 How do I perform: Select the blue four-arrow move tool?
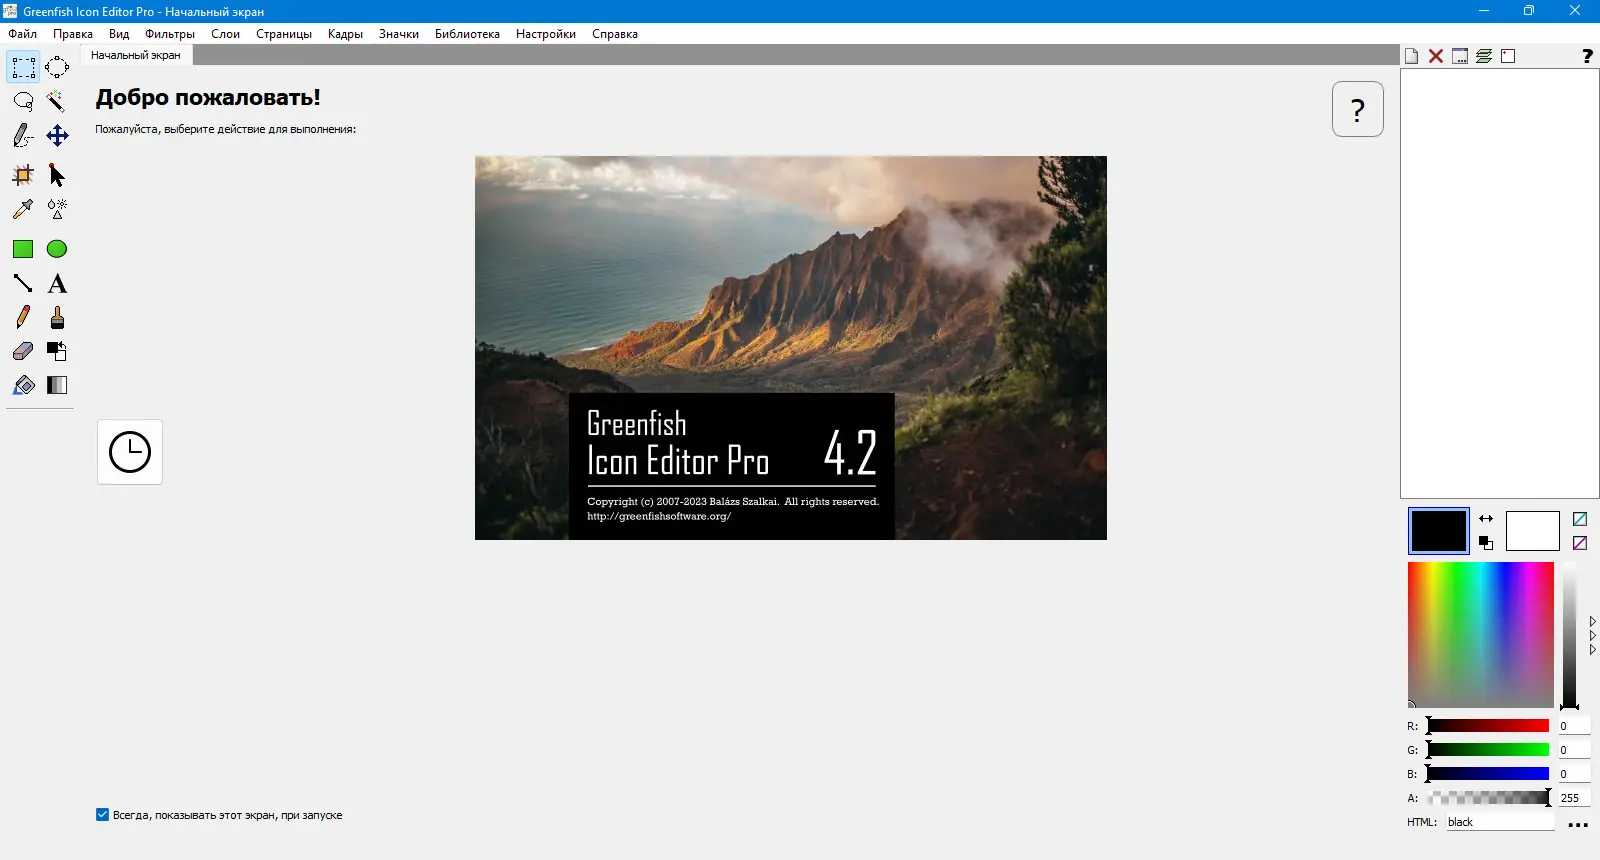point(57,135)
